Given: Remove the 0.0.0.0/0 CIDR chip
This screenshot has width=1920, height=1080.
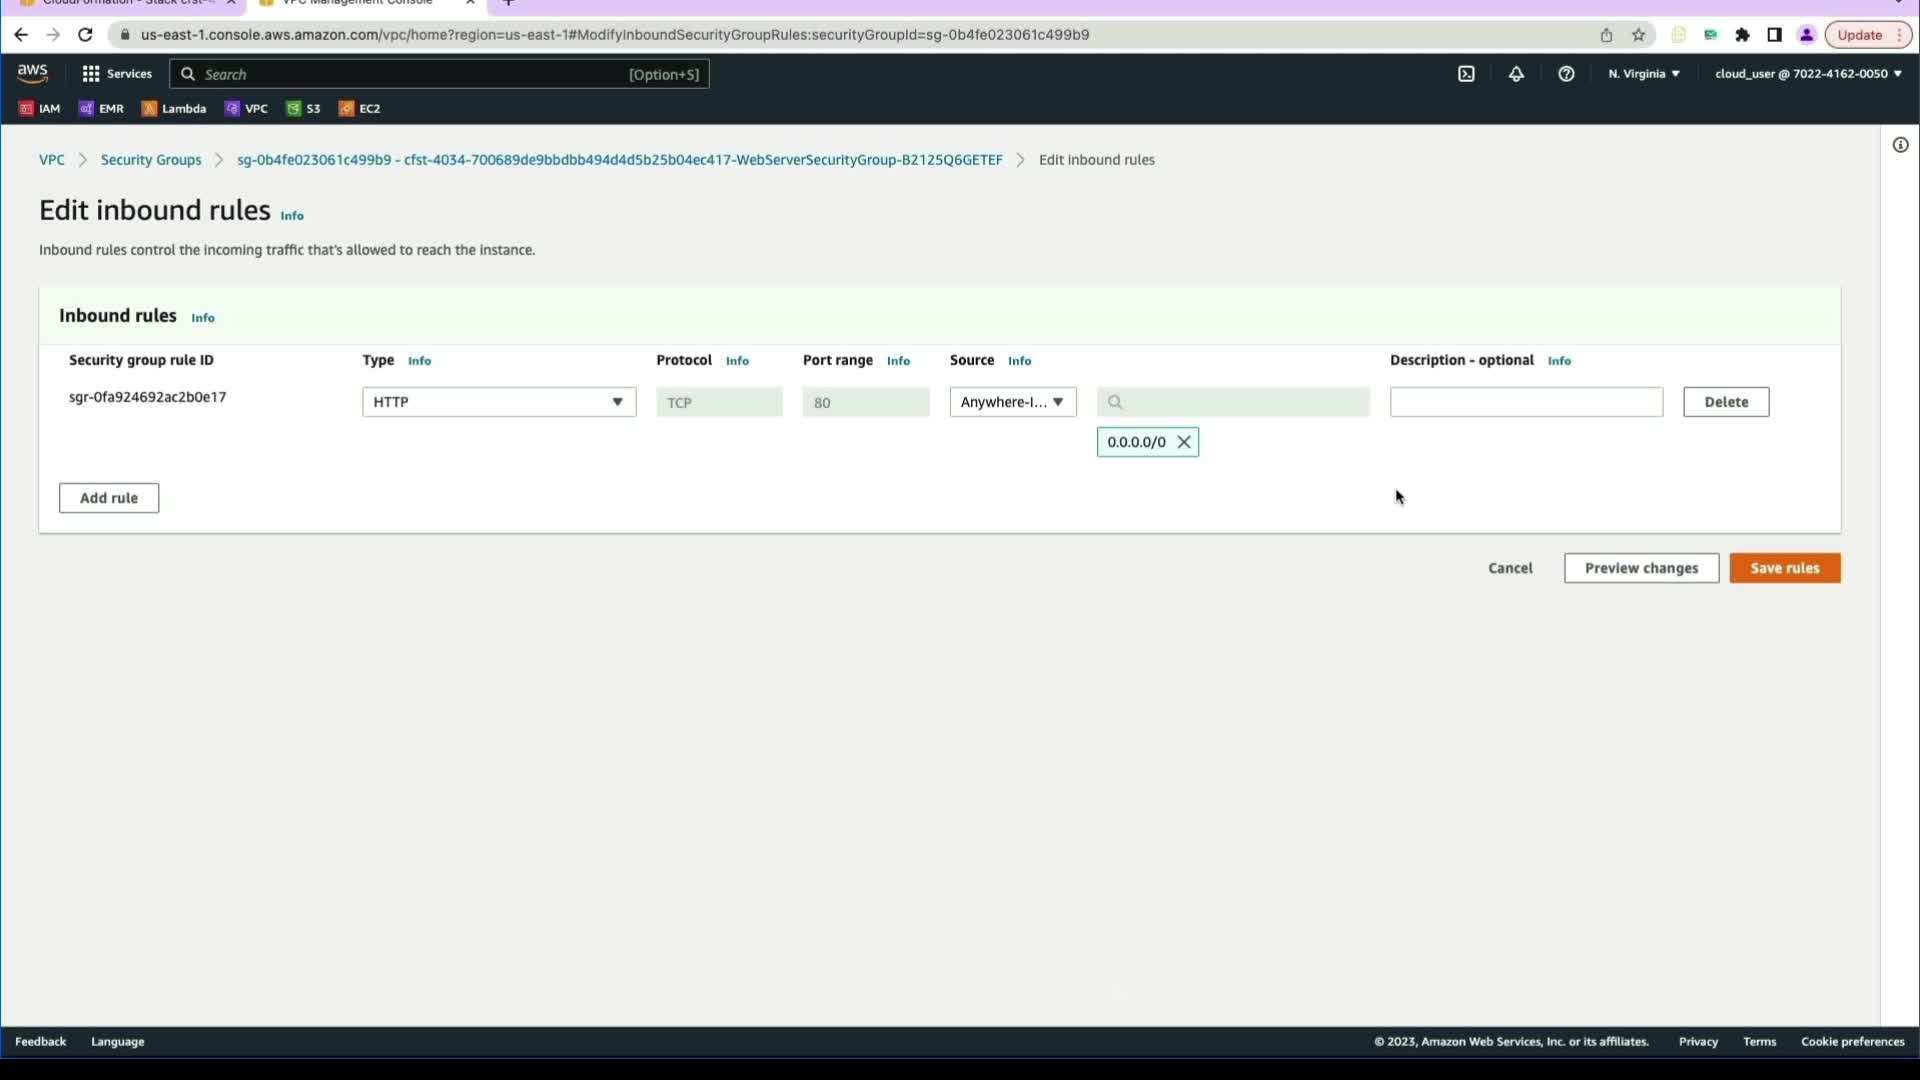Looking at the screenshot, I should [1184, 442].
